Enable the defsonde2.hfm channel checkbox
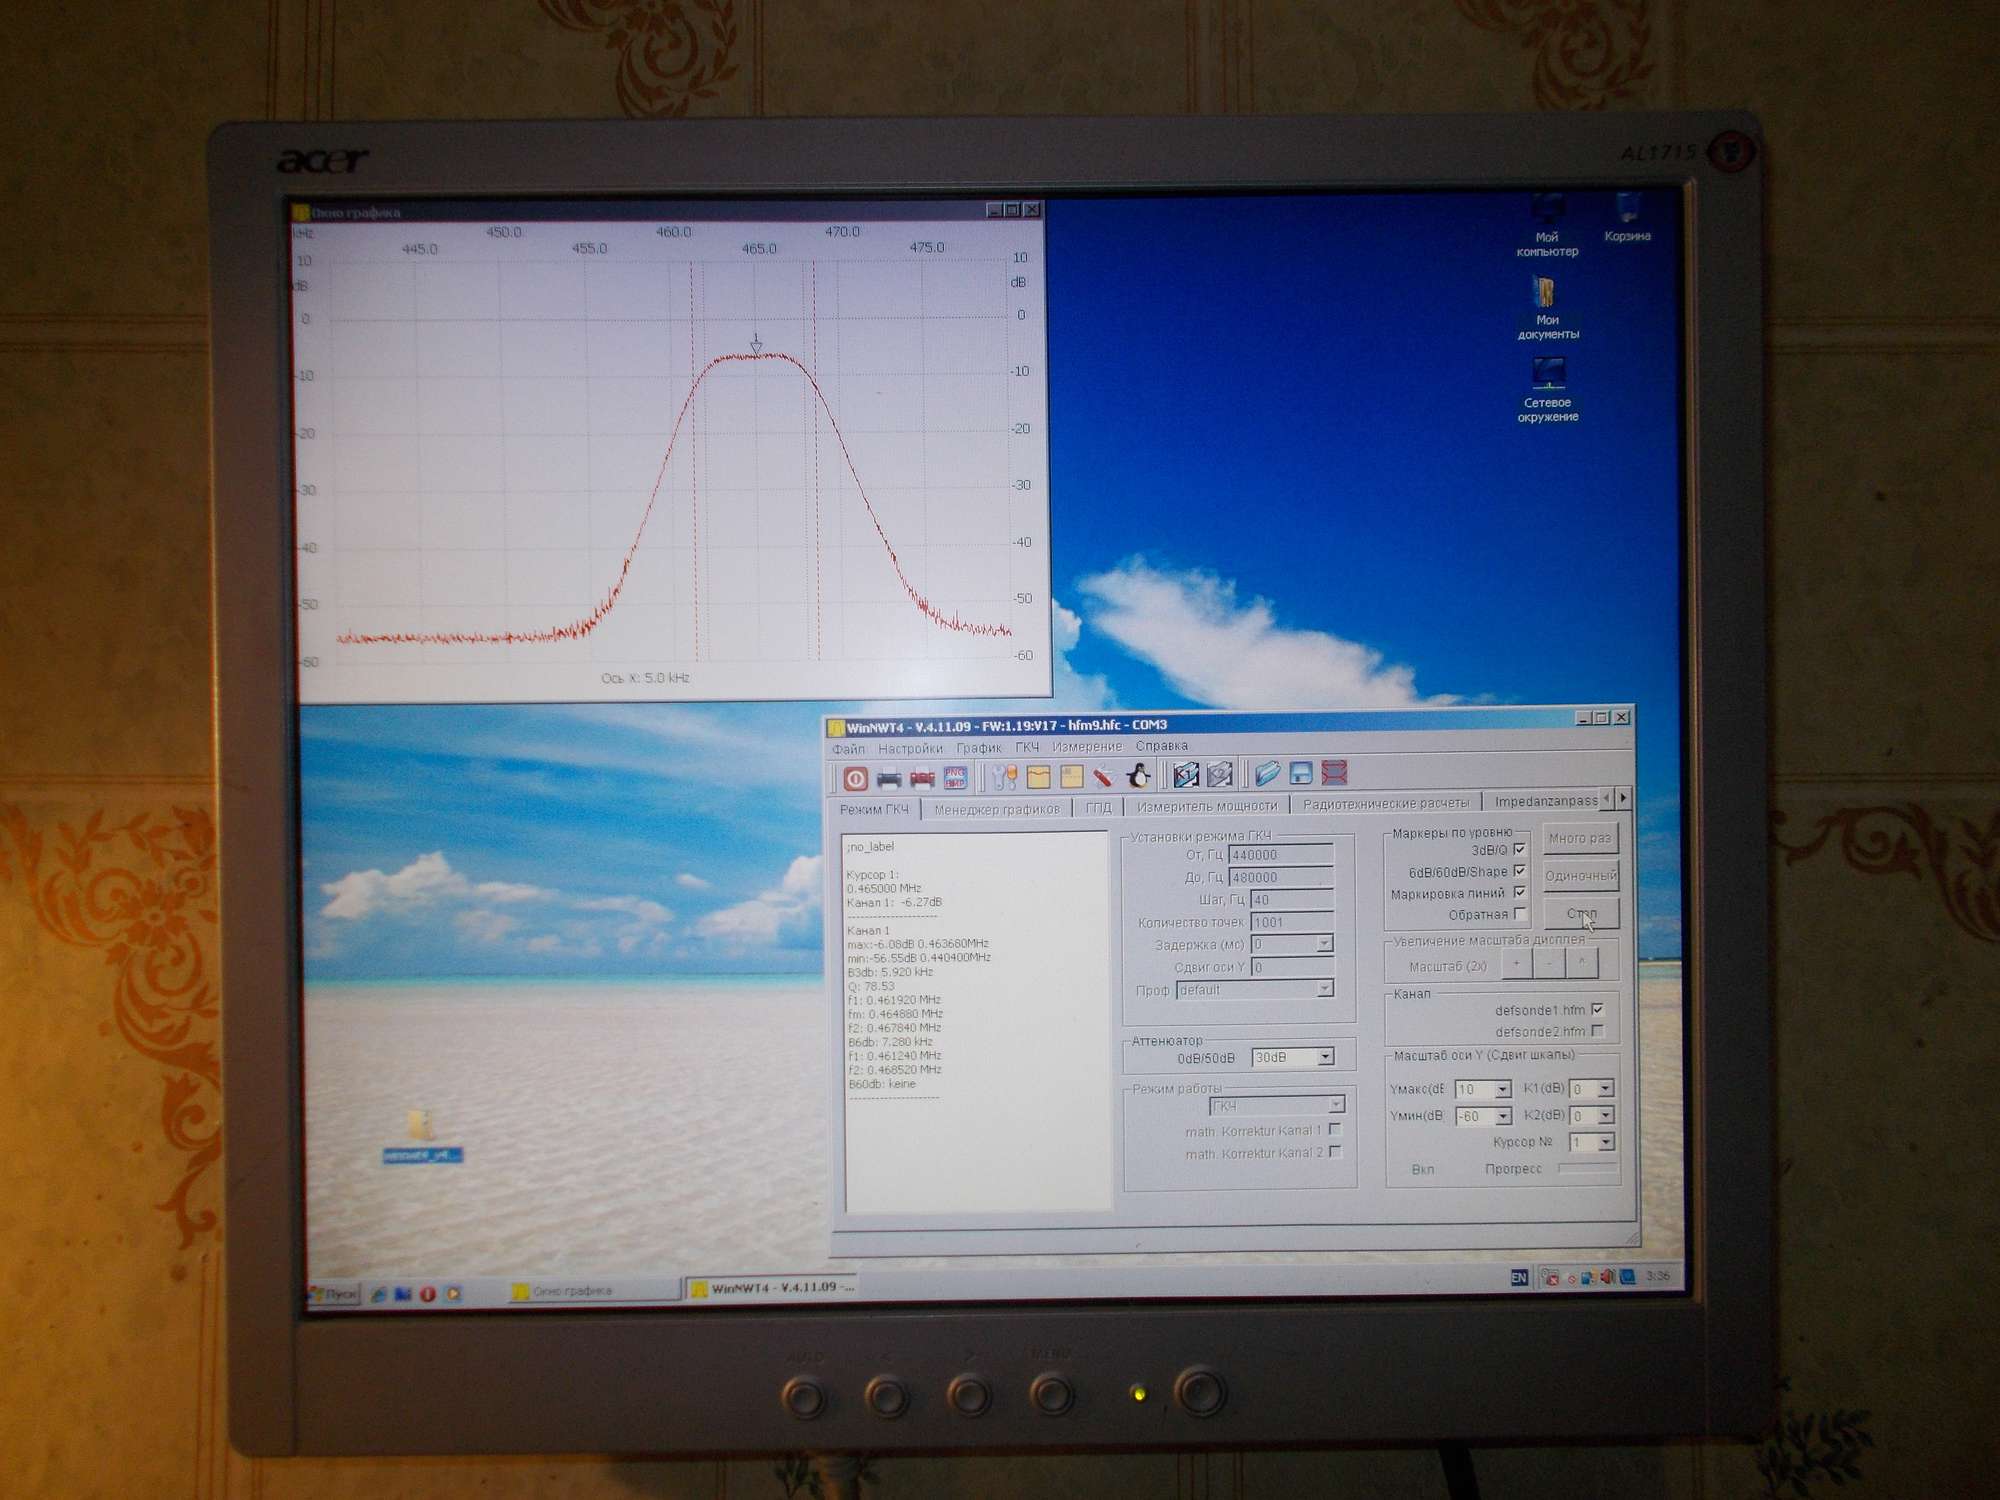The image size is (2000, 1500). pyautogui.click(x=1597, y=1031)
